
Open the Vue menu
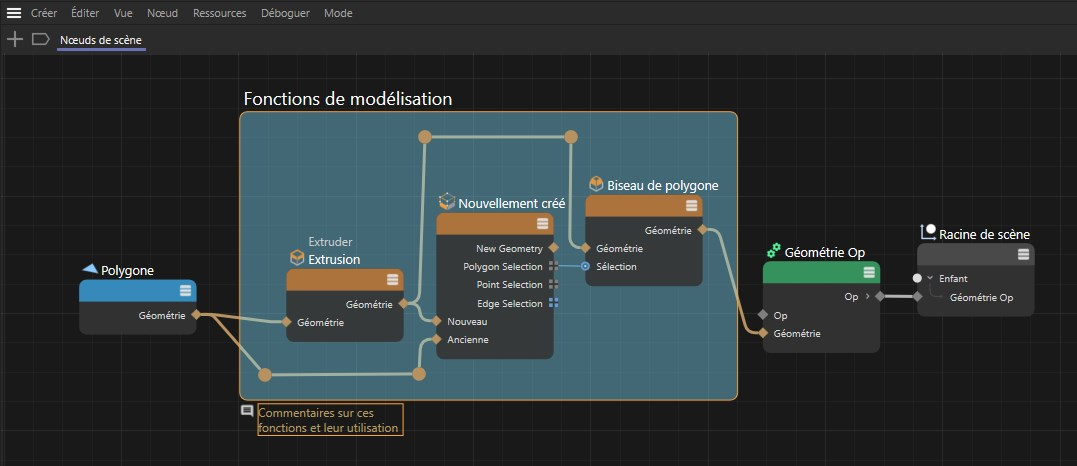click(123, 13)
